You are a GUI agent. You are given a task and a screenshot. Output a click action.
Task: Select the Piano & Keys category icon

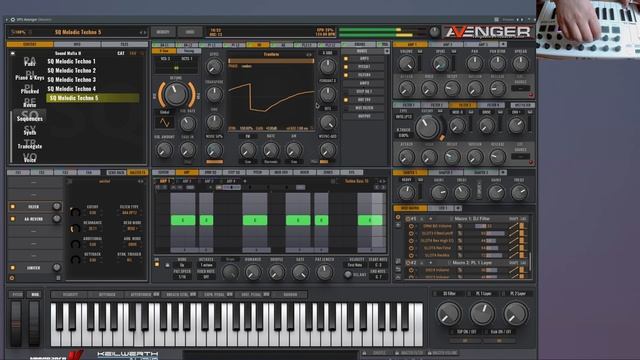30,76
